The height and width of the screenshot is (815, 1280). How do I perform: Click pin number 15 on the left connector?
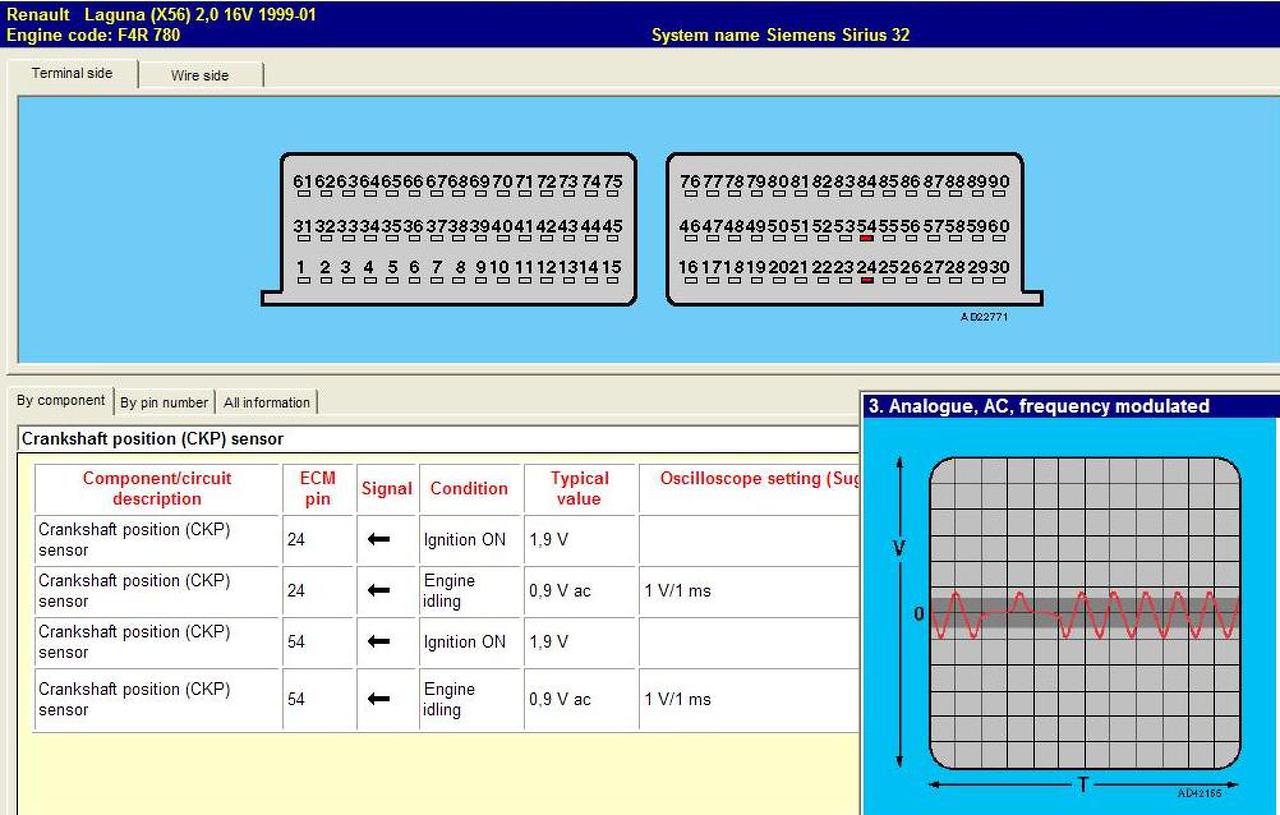point(611,267)
